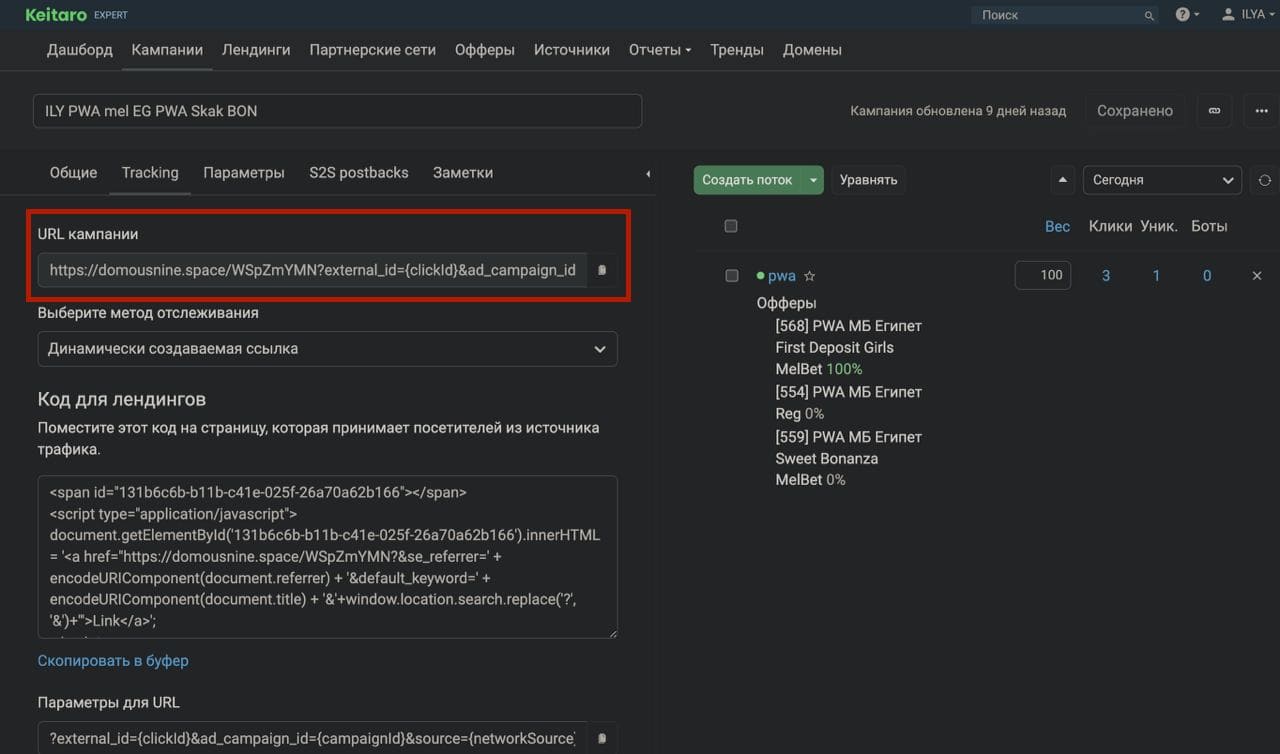1280x754 pixels.
Task: Copy URL parameters with clipboard icon
Action: coord(602,738)
